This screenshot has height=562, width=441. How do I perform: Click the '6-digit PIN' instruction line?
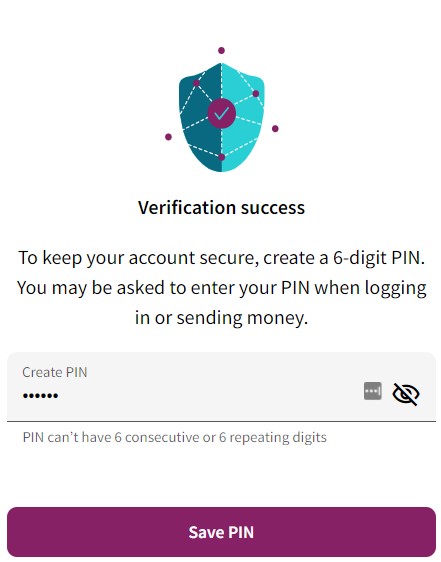[x=221, y=258]
